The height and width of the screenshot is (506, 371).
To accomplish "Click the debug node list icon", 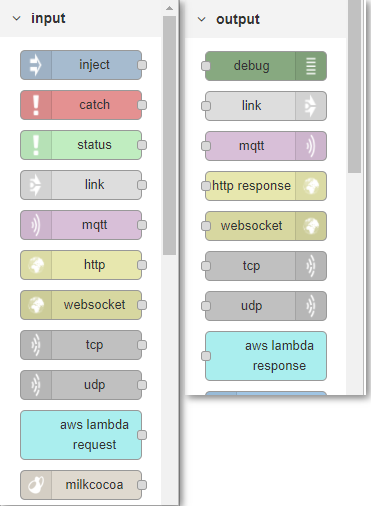I will (311, 66).
